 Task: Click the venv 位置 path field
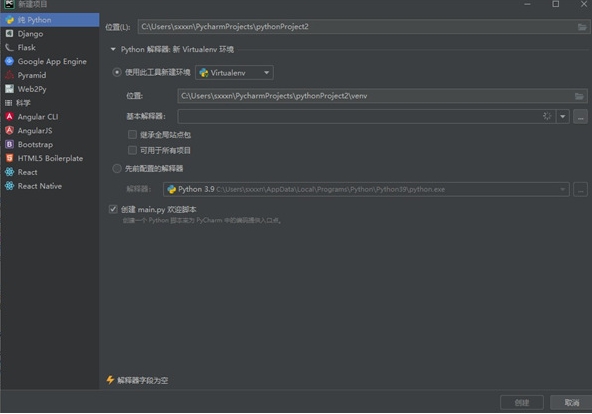coord(382,96)
